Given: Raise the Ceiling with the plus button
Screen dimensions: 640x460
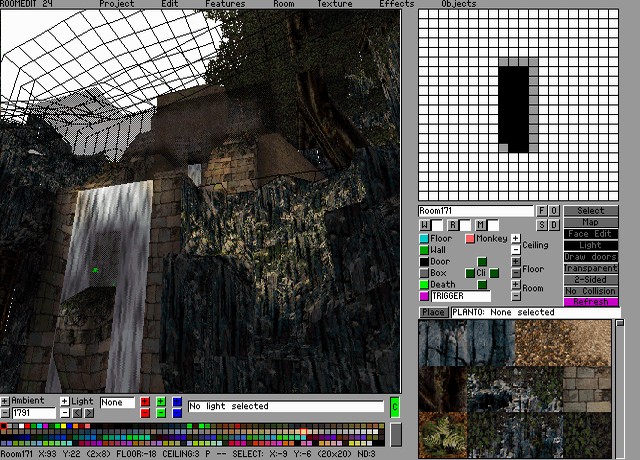Looking at the screenshot, I should pyautogui.click(x=516, y=238).
